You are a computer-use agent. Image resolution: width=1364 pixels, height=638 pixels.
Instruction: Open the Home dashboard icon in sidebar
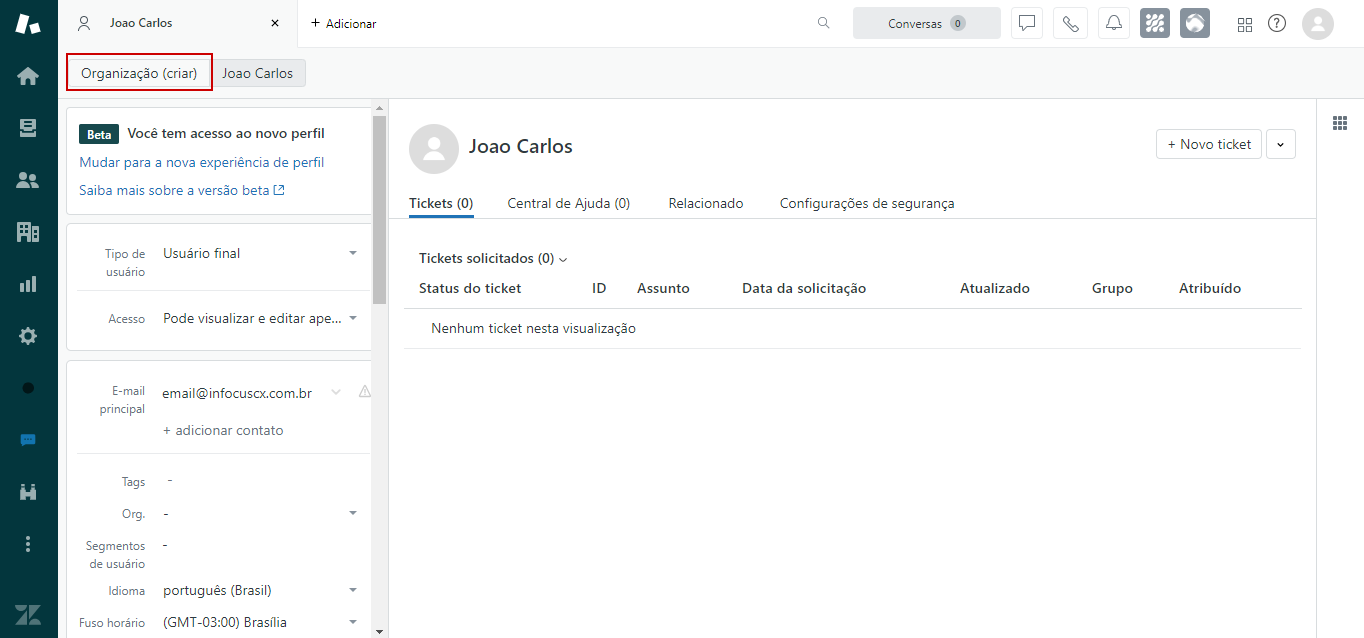coord(28,76)
